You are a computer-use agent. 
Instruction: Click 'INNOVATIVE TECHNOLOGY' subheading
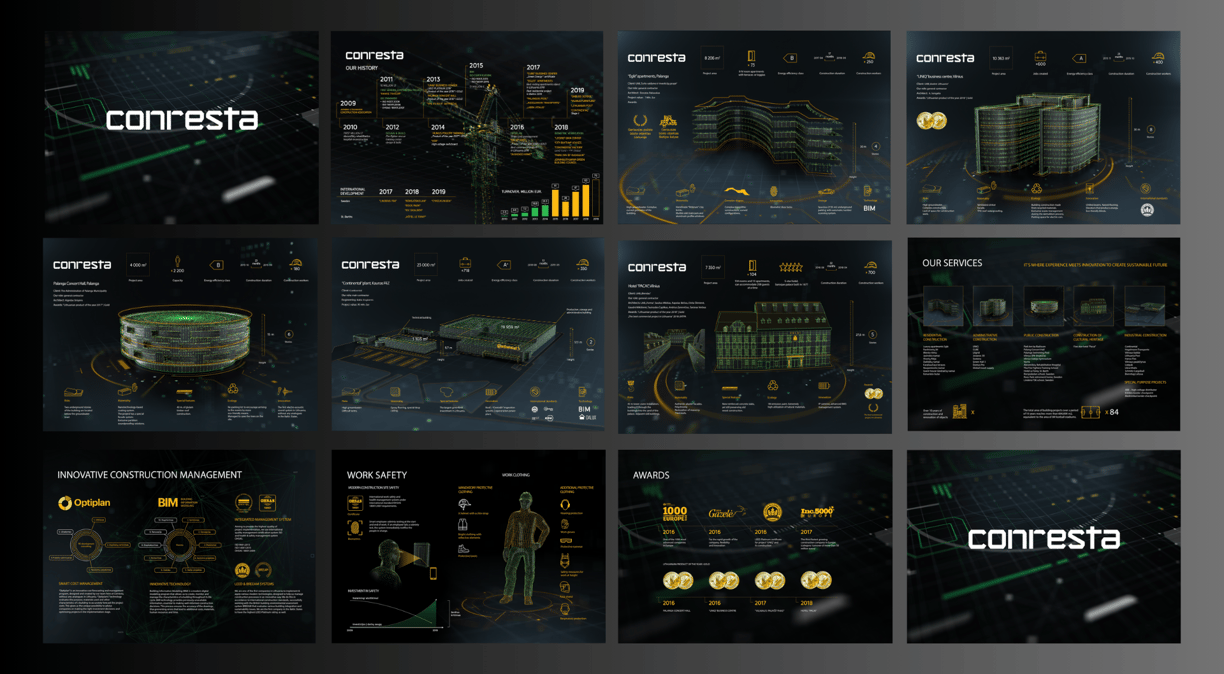click(172, 584)
